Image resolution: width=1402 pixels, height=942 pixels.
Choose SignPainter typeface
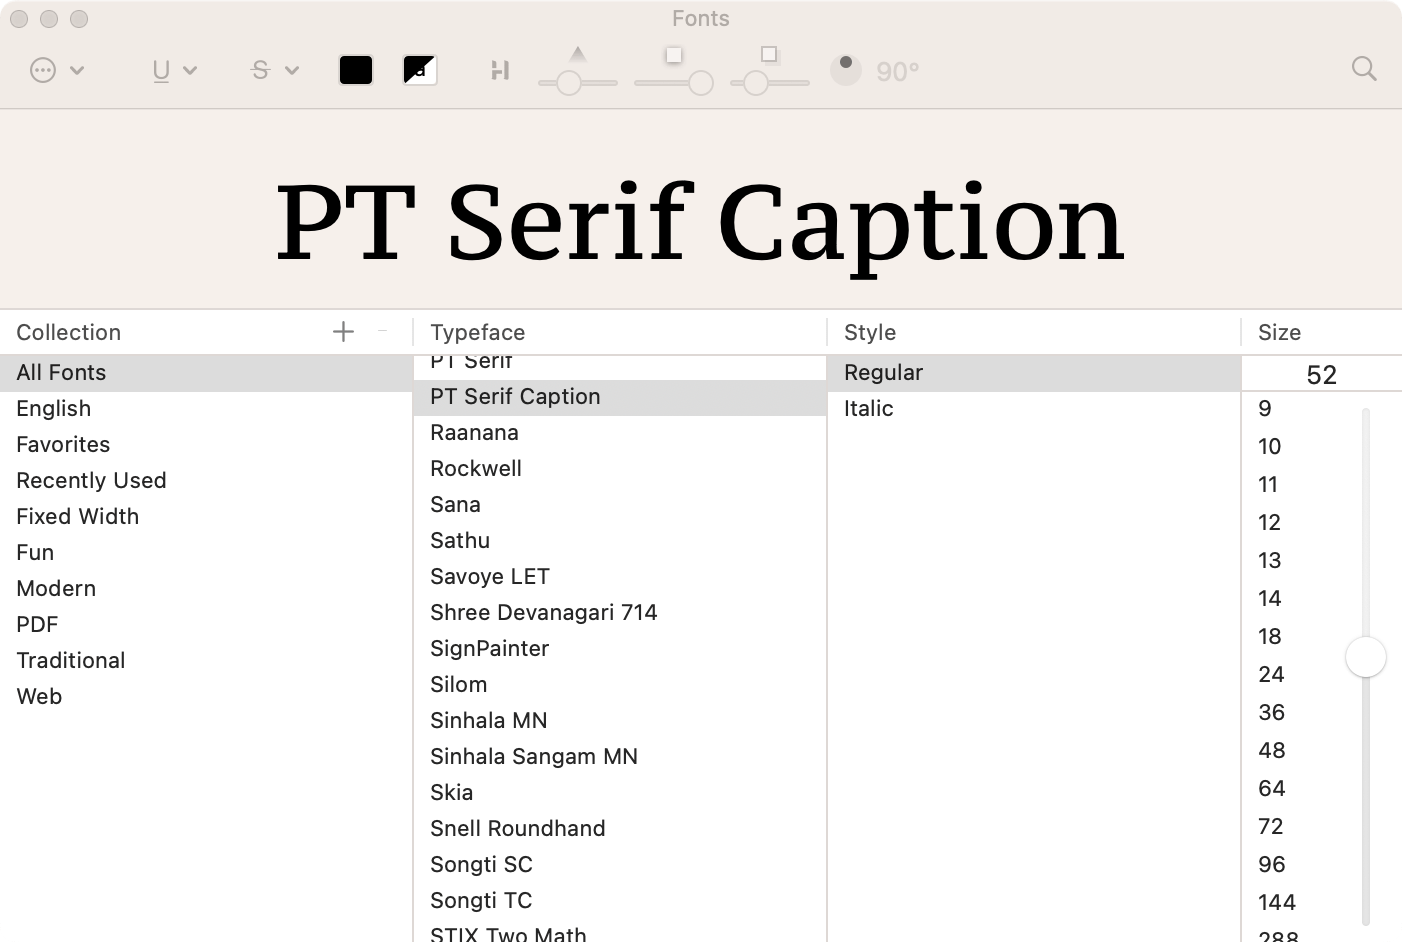click(620, 649)
